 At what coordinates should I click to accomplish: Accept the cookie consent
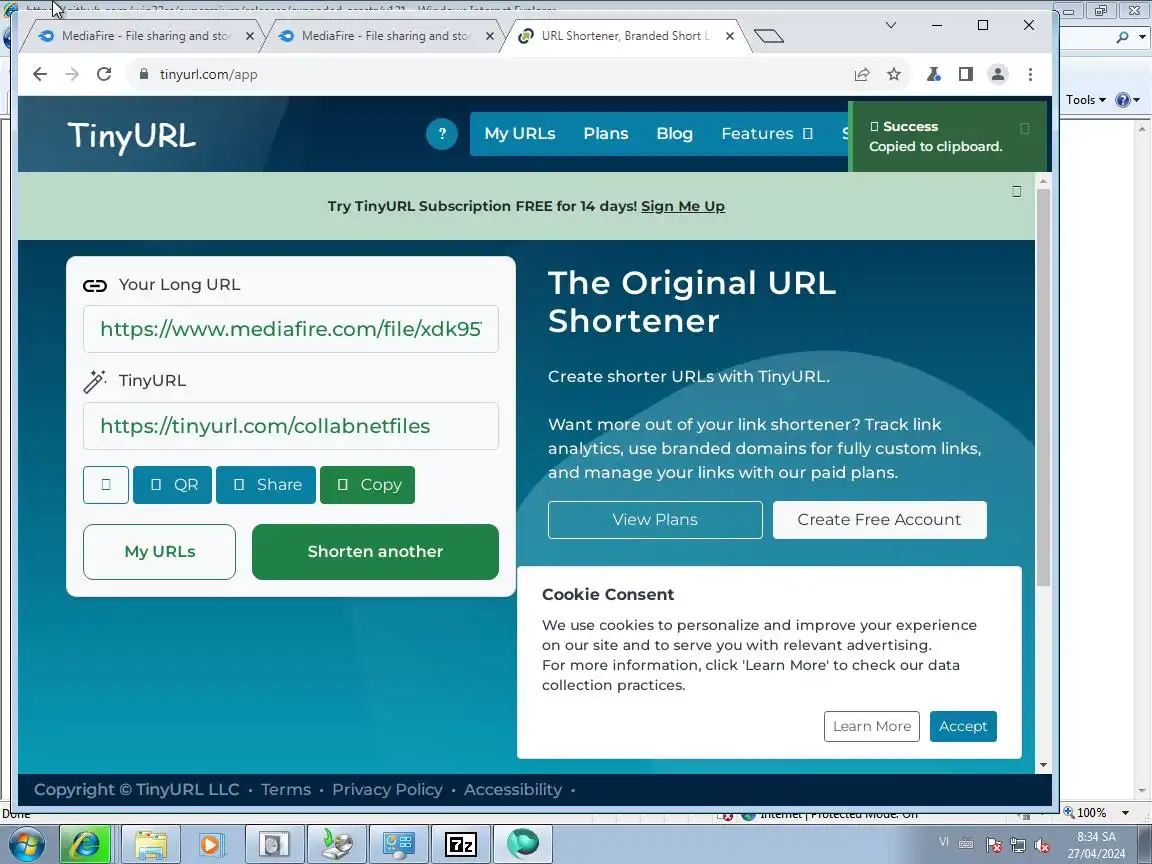click(963, 727)
